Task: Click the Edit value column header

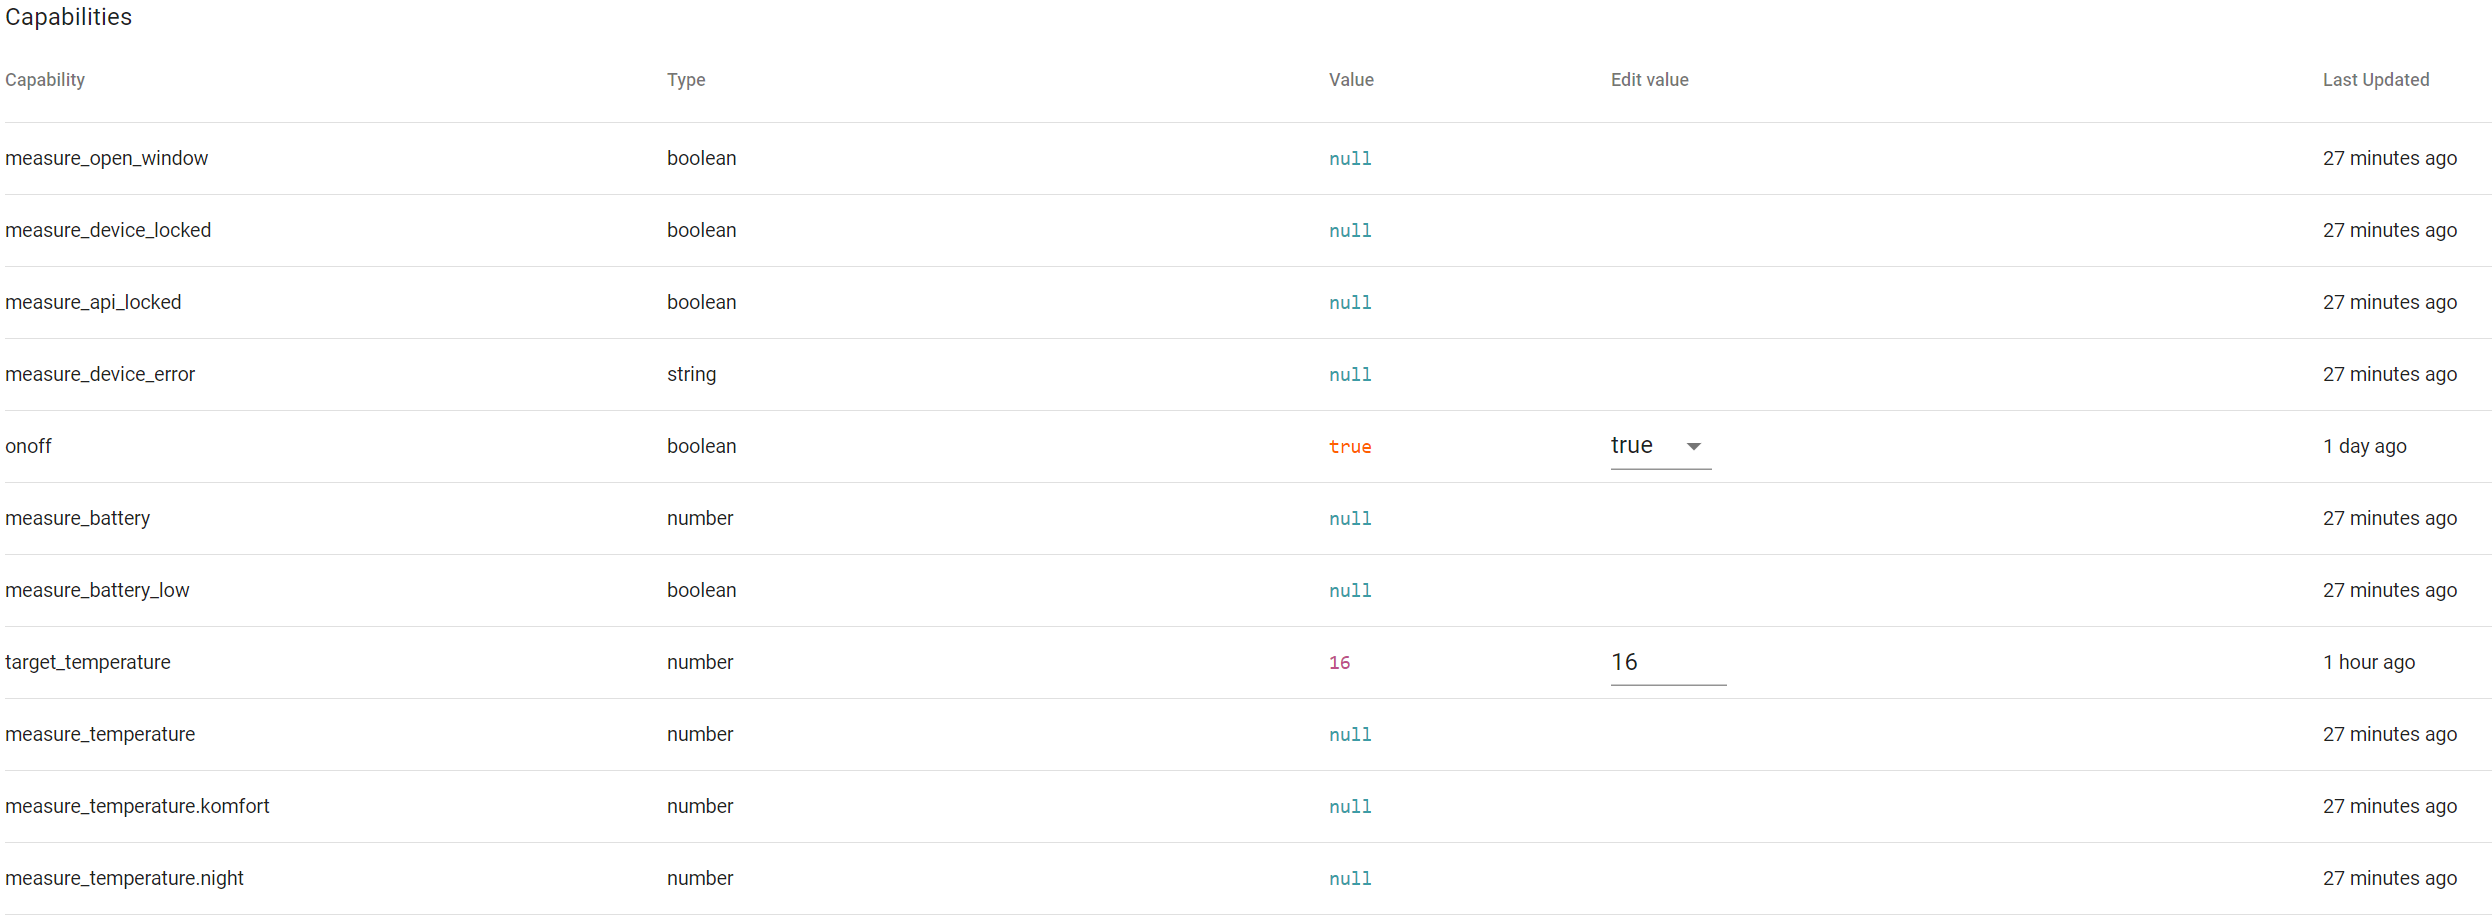Action: point(1649,80)
